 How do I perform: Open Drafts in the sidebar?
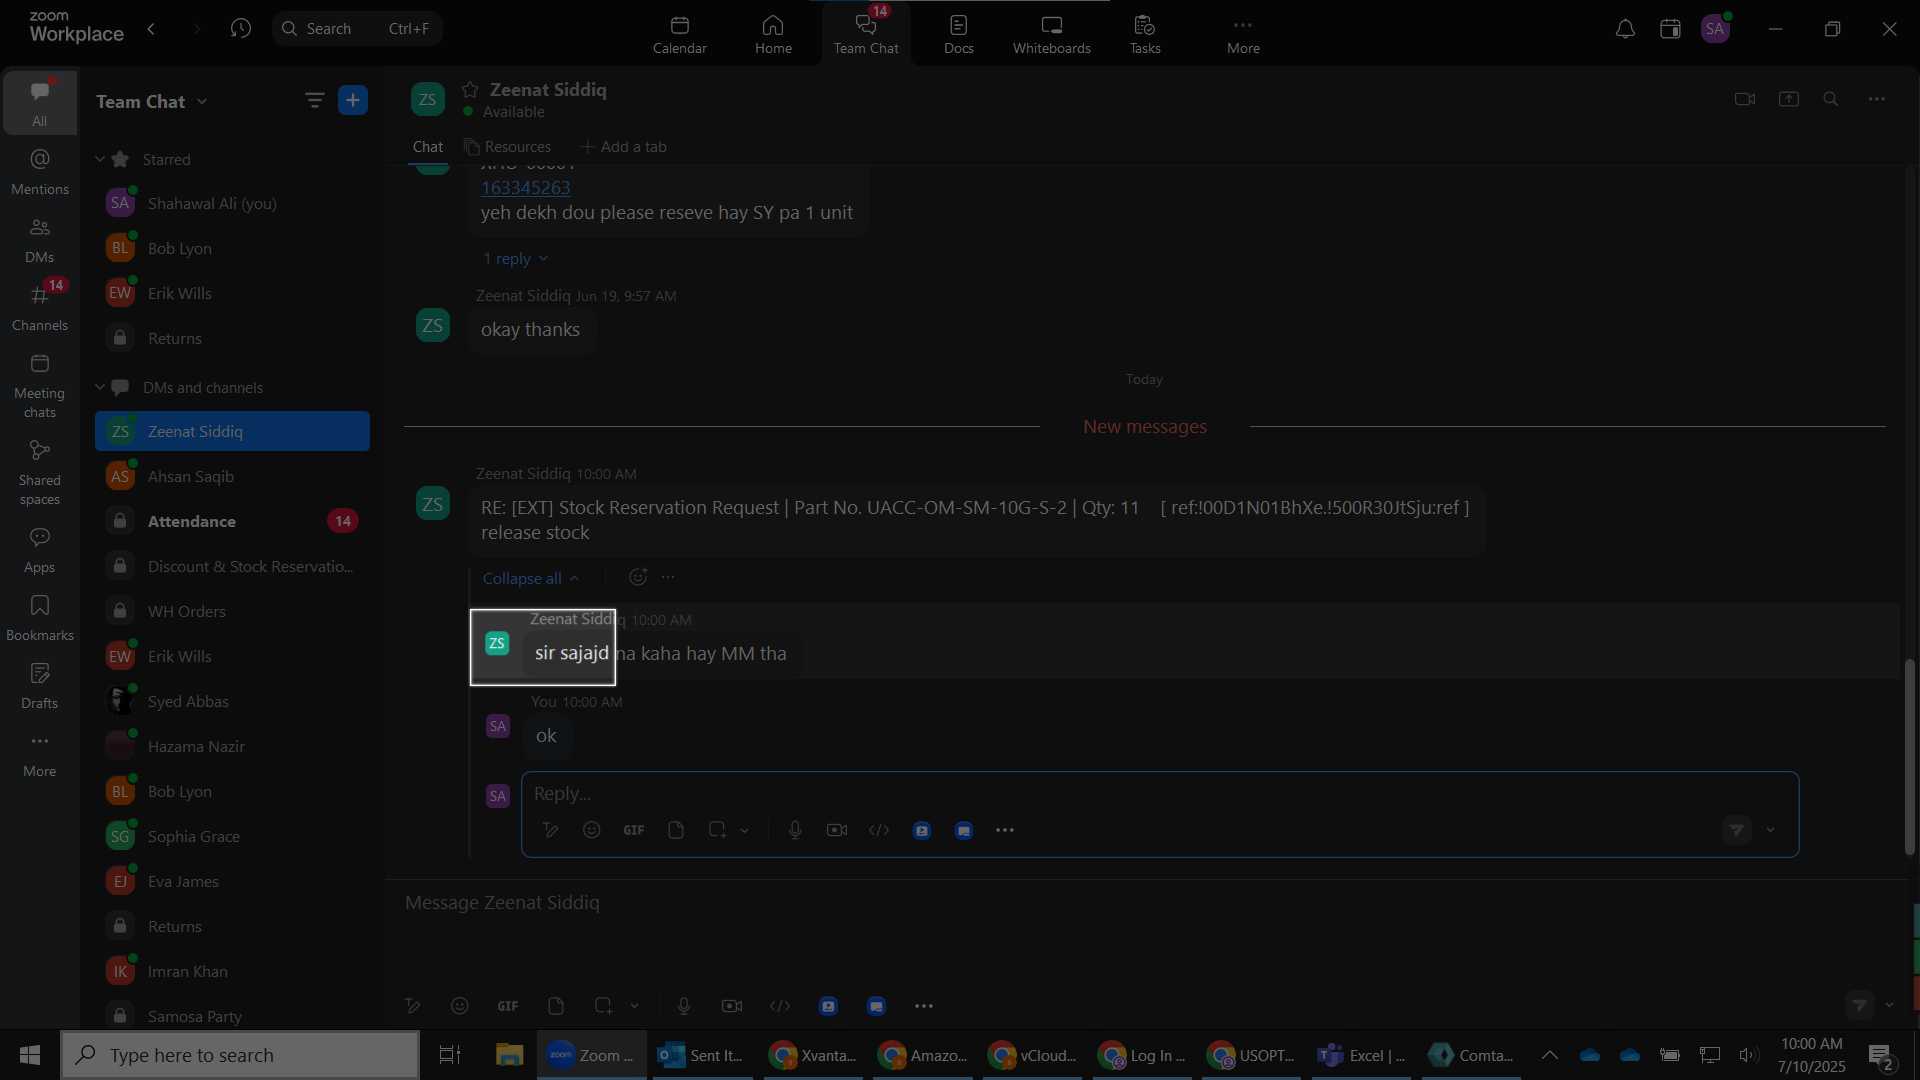point(40,686)
